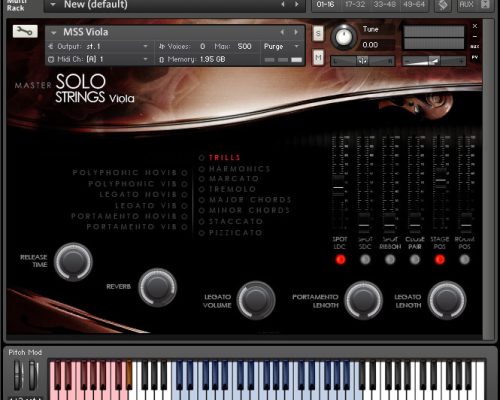Select Portamento Vib articulation
The height and width of the screenshot is (400, 500).
137,227
